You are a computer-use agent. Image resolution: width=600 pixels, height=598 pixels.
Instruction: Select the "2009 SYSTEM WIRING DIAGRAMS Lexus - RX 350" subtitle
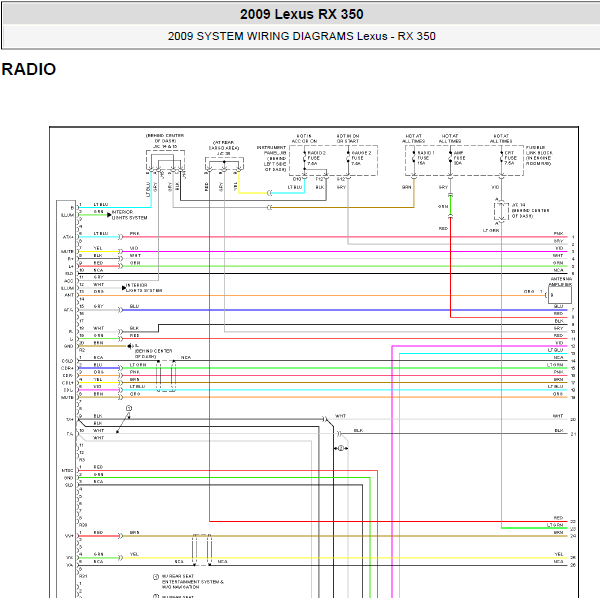(x=302, y=36)
